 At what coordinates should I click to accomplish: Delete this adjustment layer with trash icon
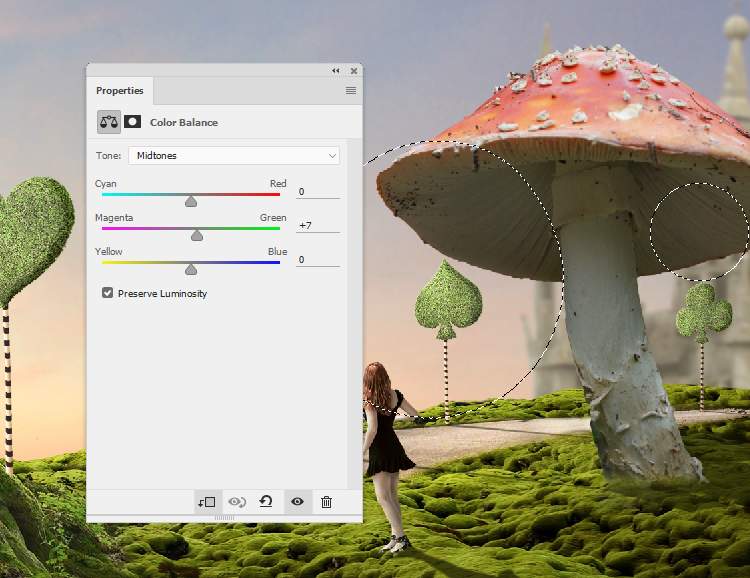pos(326,502)
